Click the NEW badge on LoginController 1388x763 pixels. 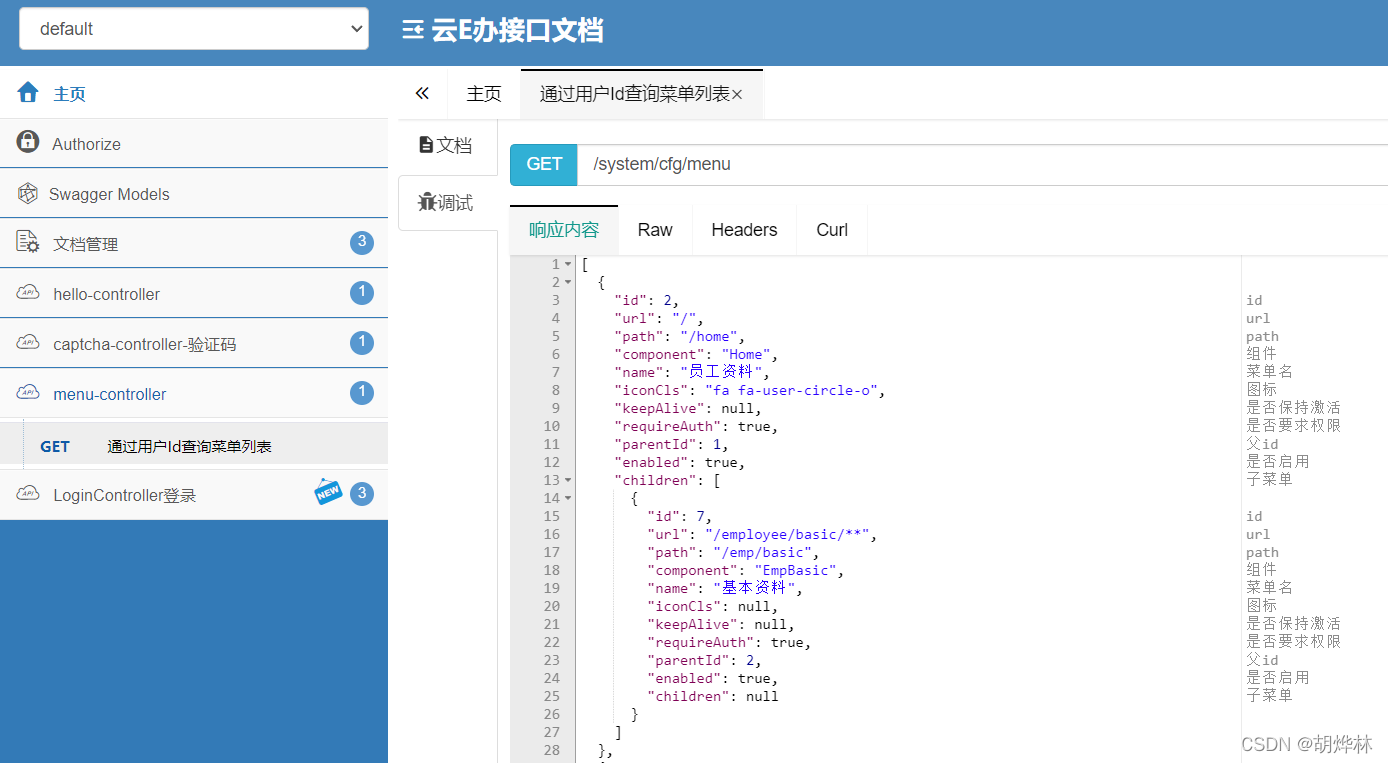point(328,491)
